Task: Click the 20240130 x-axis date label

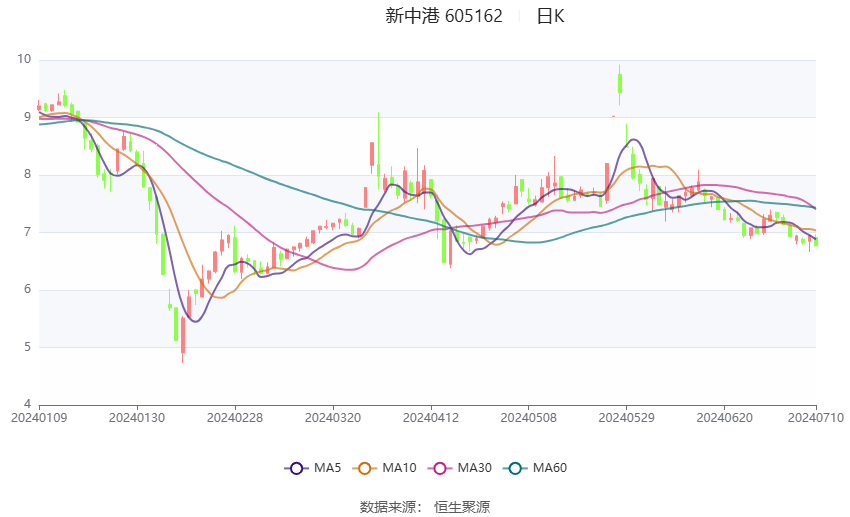Action: coord(137,418)
